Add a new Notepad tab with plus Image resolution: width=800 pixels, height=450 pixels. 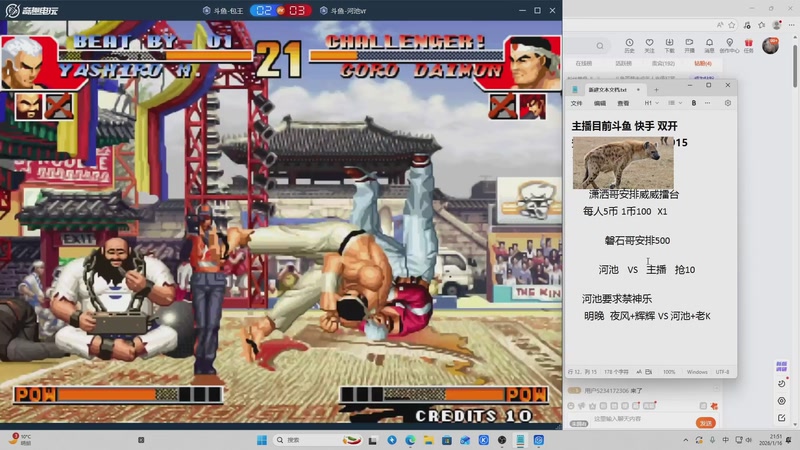tap(656, 90)
